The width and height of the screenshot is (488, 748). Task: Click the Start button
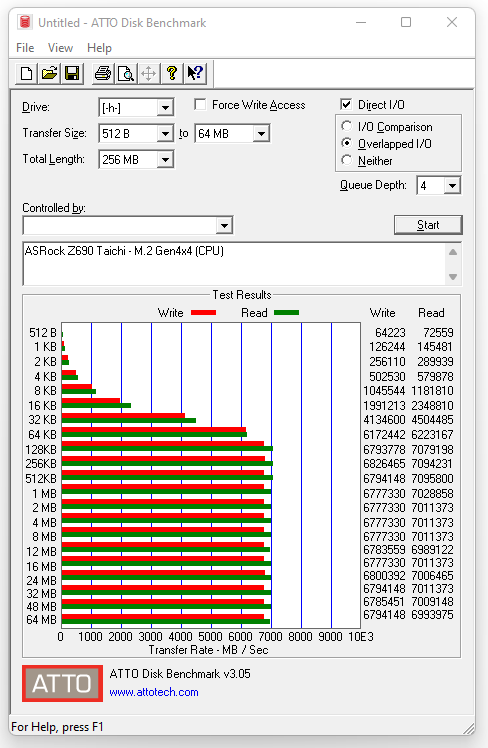pos(428,225)
